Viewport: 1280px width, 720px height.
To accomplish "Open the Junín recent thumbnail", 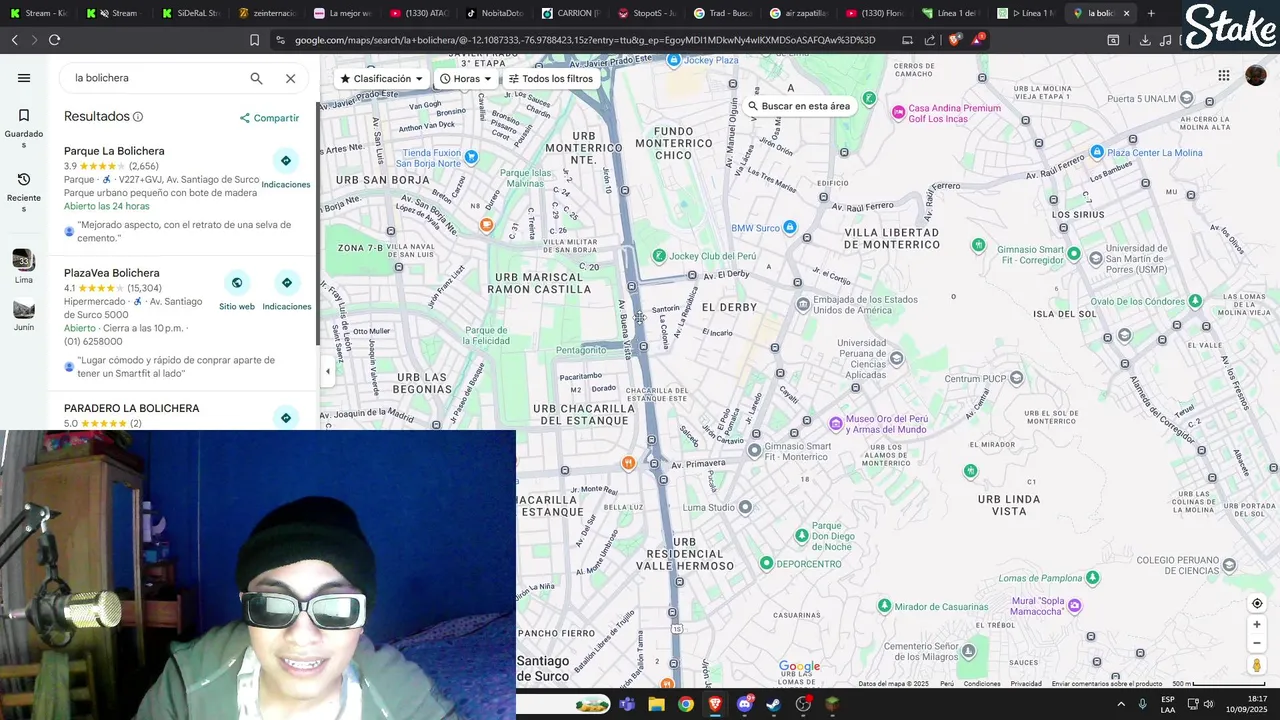I will (24, 315).
